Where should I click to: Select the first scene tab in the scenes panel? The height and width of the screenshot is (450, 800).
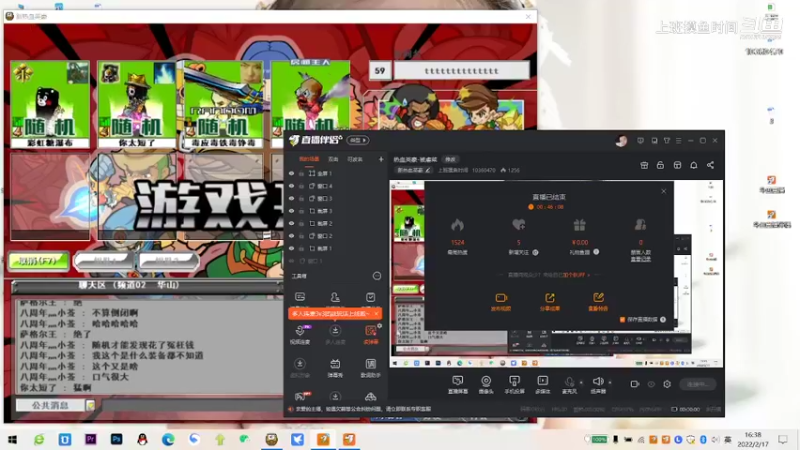point(309,159)
